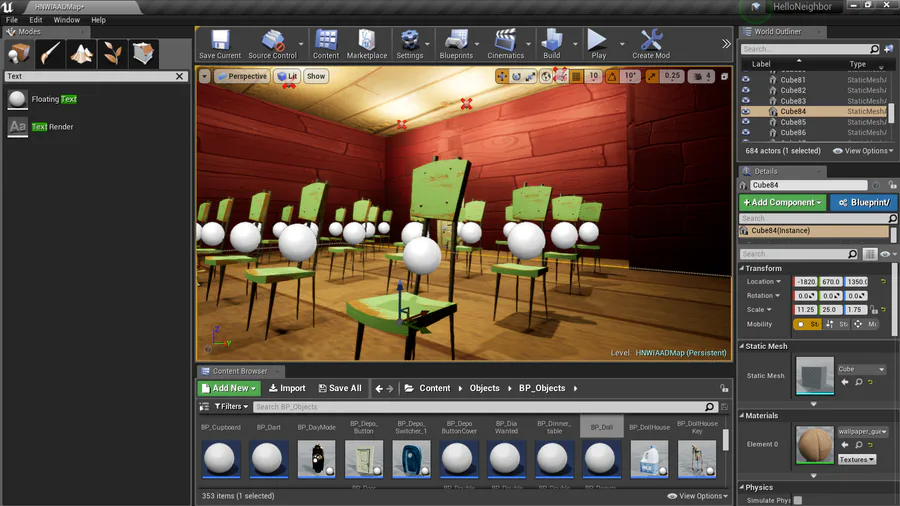Toggle scale snapping icon in viewport

652,76
